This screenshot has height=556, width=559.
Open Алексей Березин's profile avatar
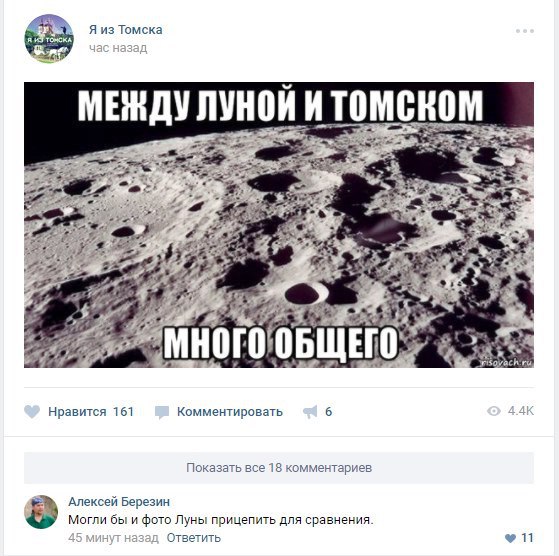tap(41, 512)
